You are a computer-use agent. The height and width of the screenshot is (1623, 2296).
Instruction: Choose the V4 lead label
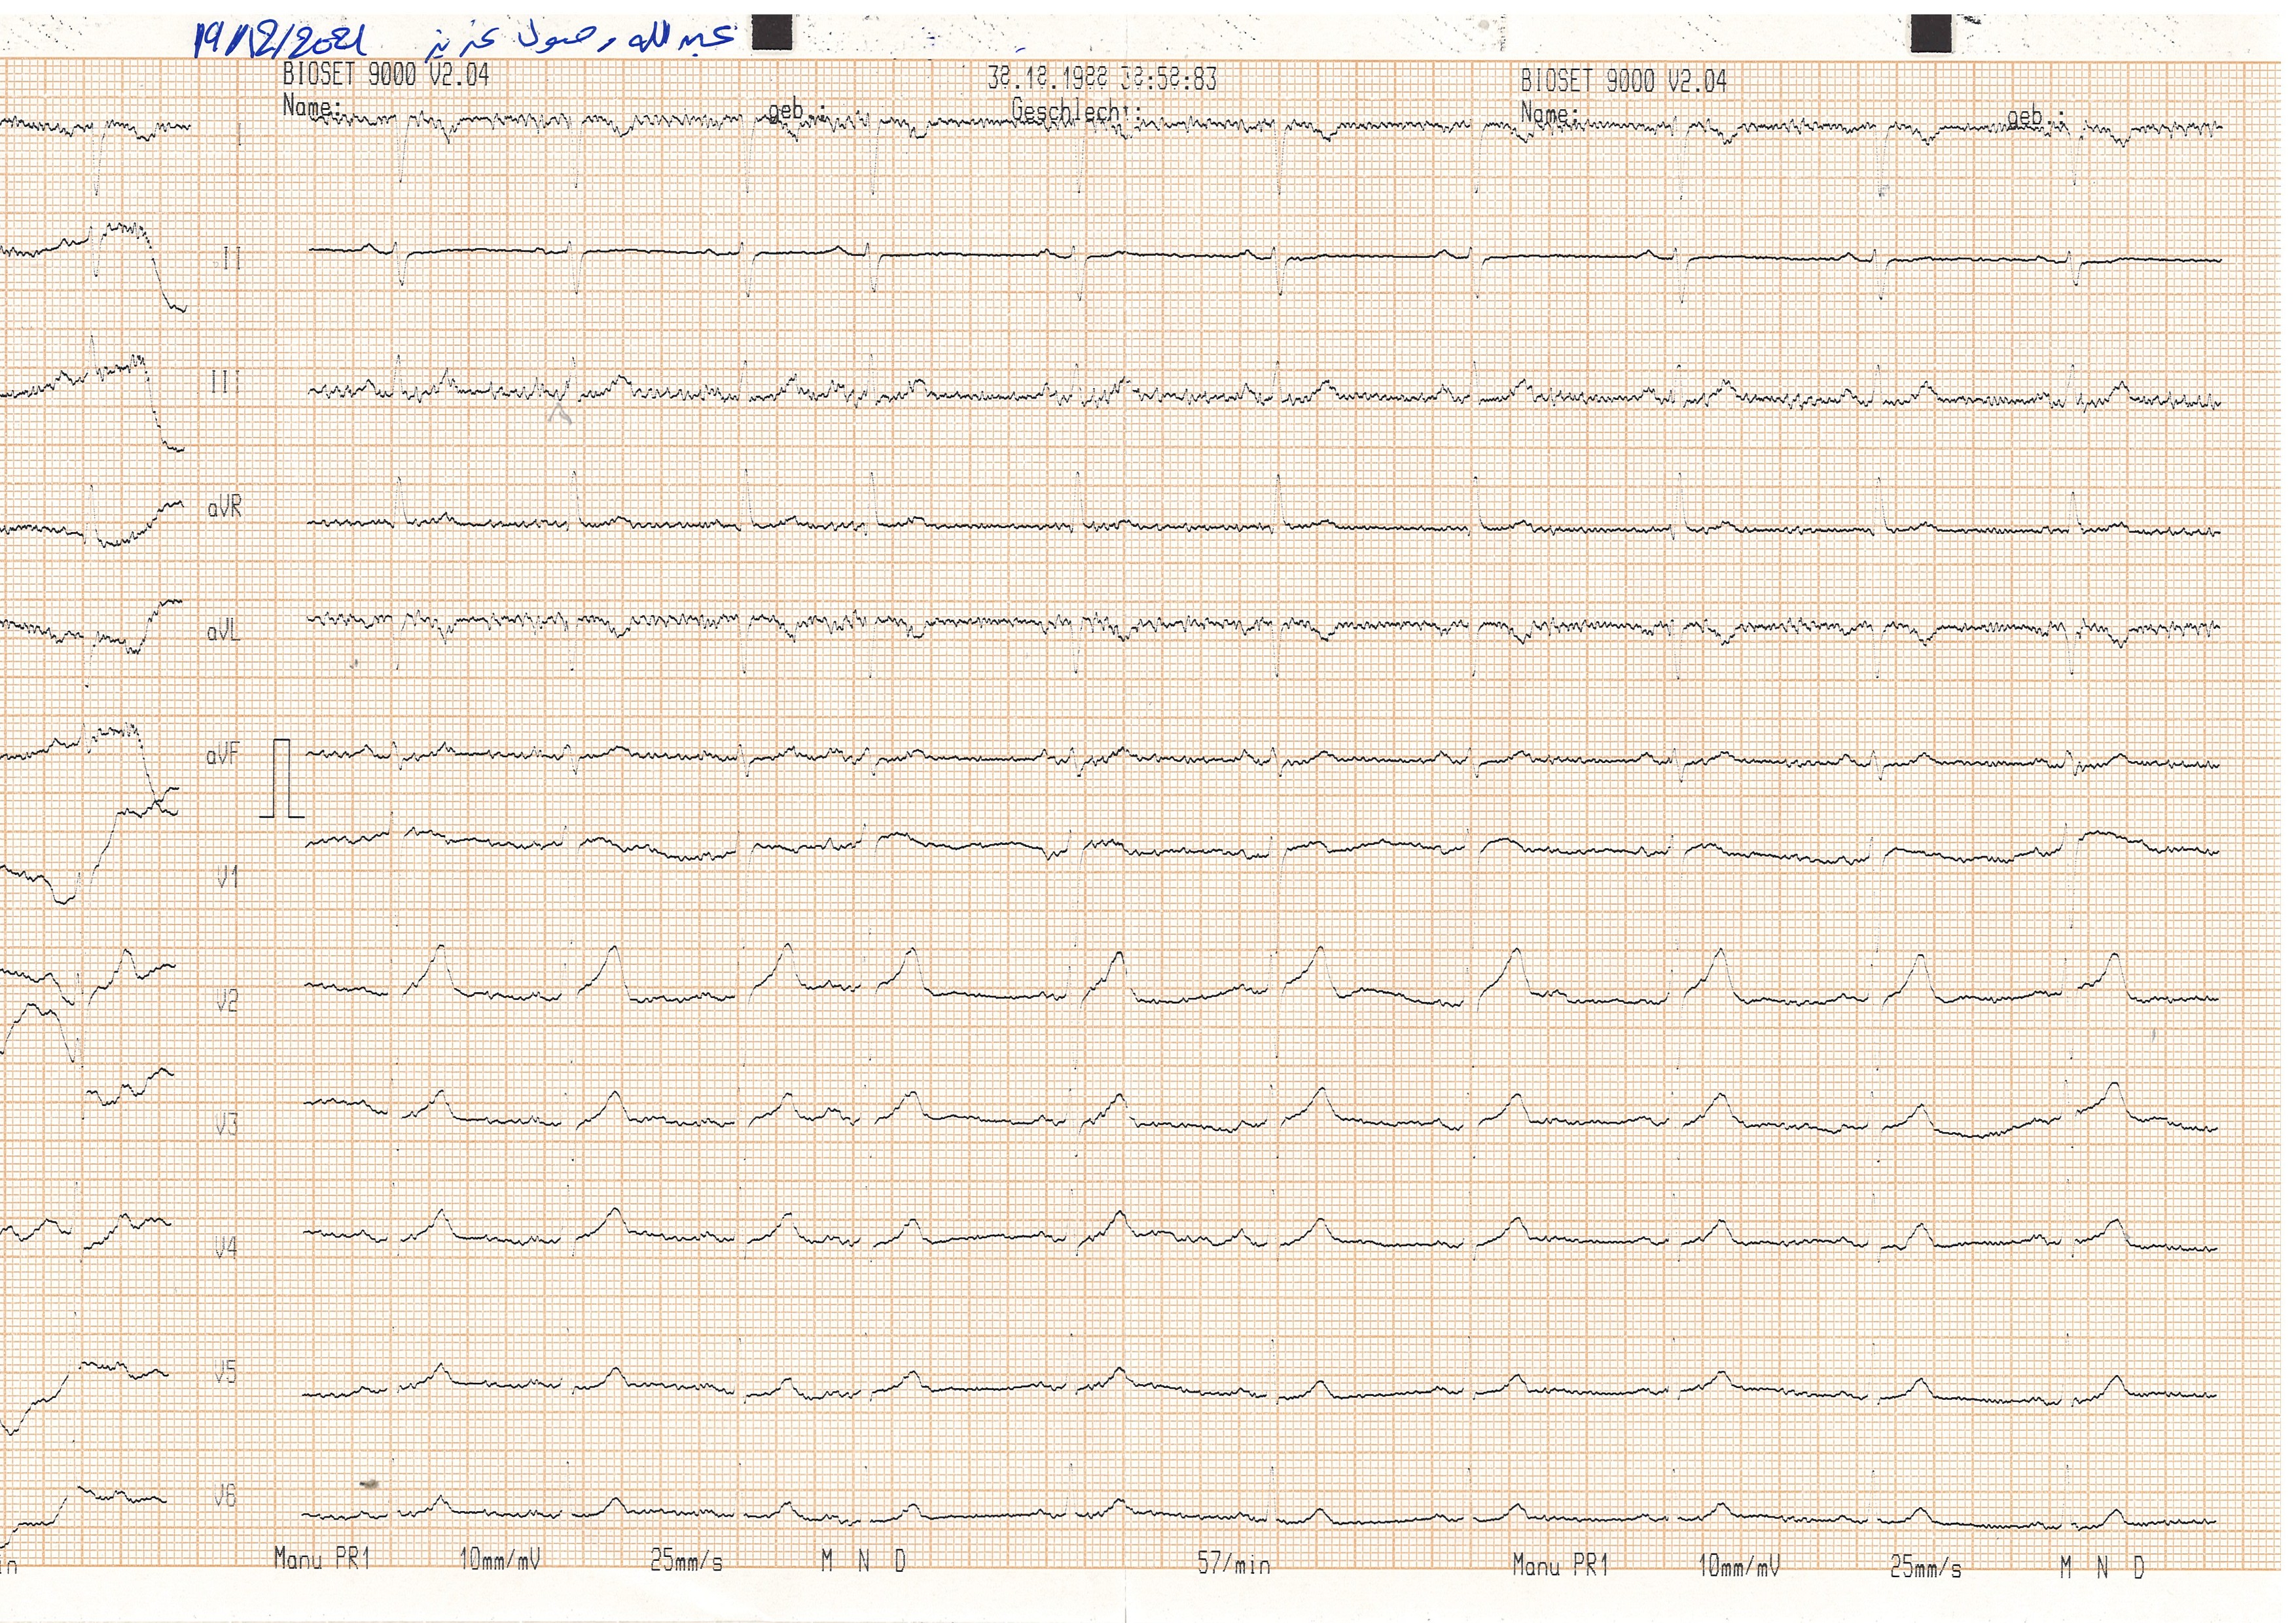click(x=226, y=1248)
